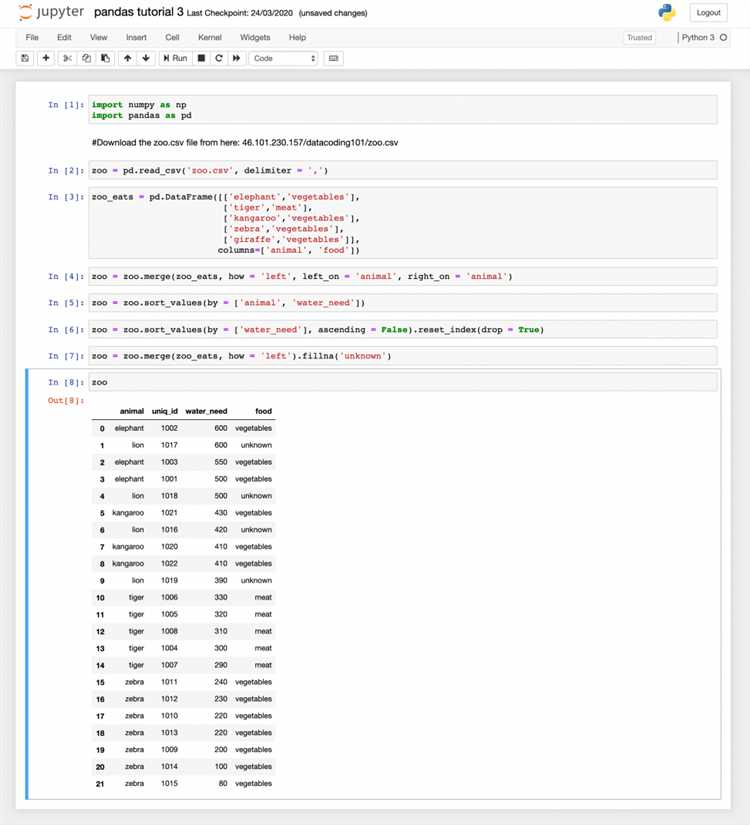Click the save and checkpoint icon
750x825 pixels.
(25, 58)
